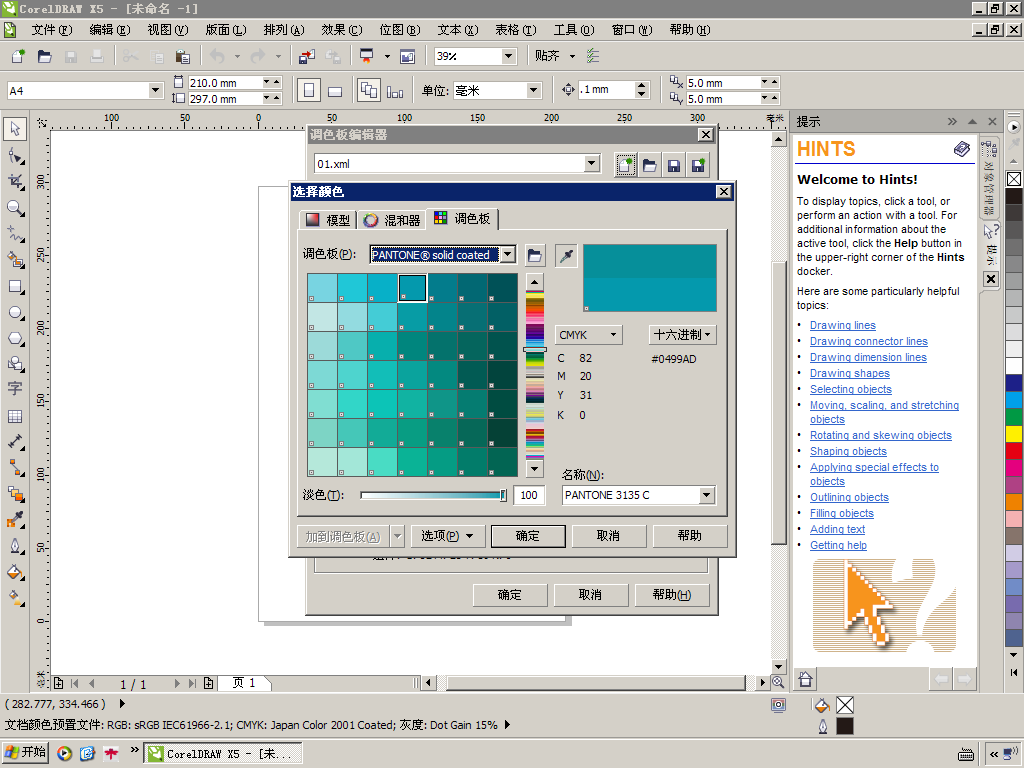Click save palette as icon in Palette Editor
Screen dimensions: 1024x768
698,165
